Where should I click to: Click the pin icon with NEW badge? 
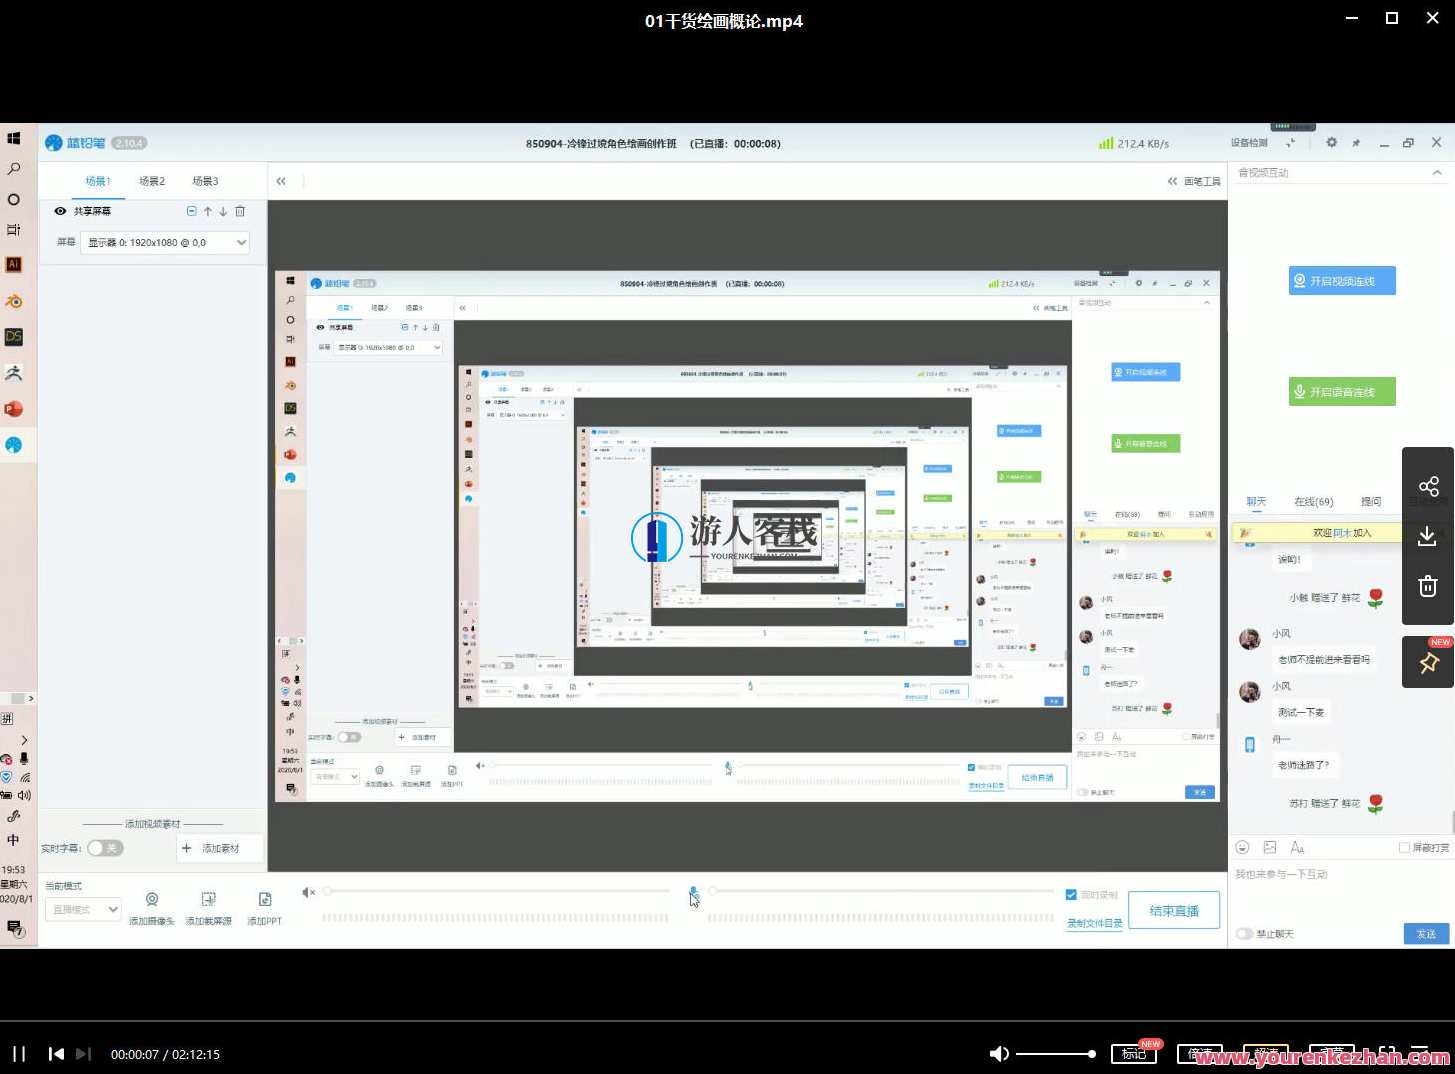(x=1428, y=662)
